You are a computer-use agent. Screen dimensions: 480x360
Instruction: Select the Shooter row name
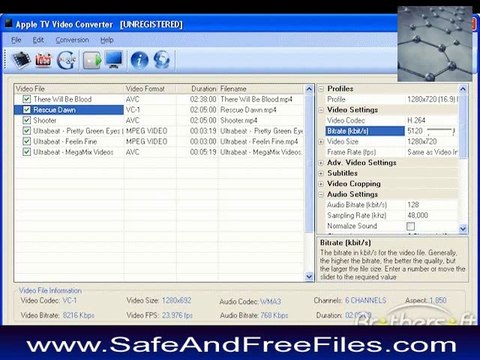pyautogui.click(x=45, y=120)
